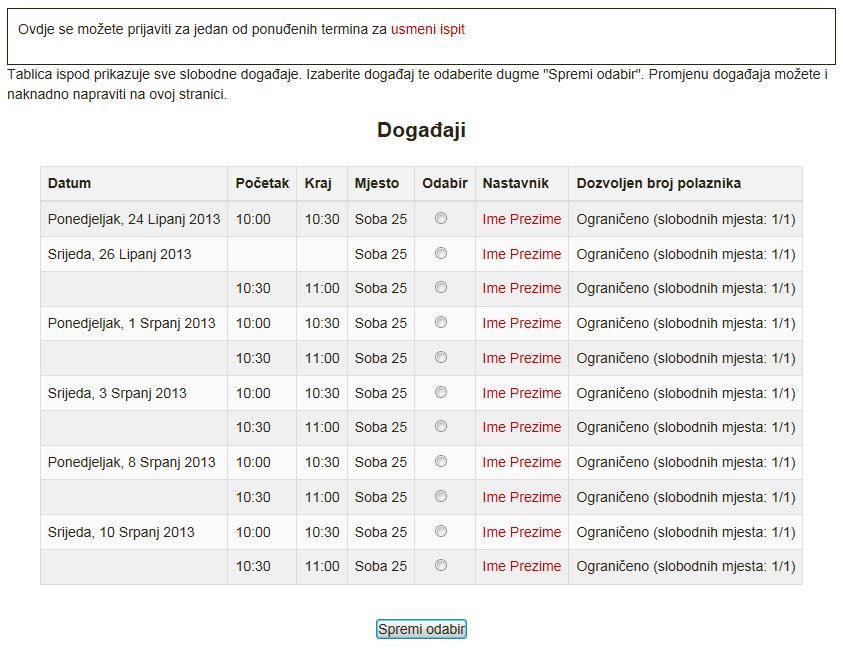The image size is (843, 648).
Task: Click 'Soba 25' in the Ponedjeljak, 8 Srpanj row
Action: coord(381,462)
